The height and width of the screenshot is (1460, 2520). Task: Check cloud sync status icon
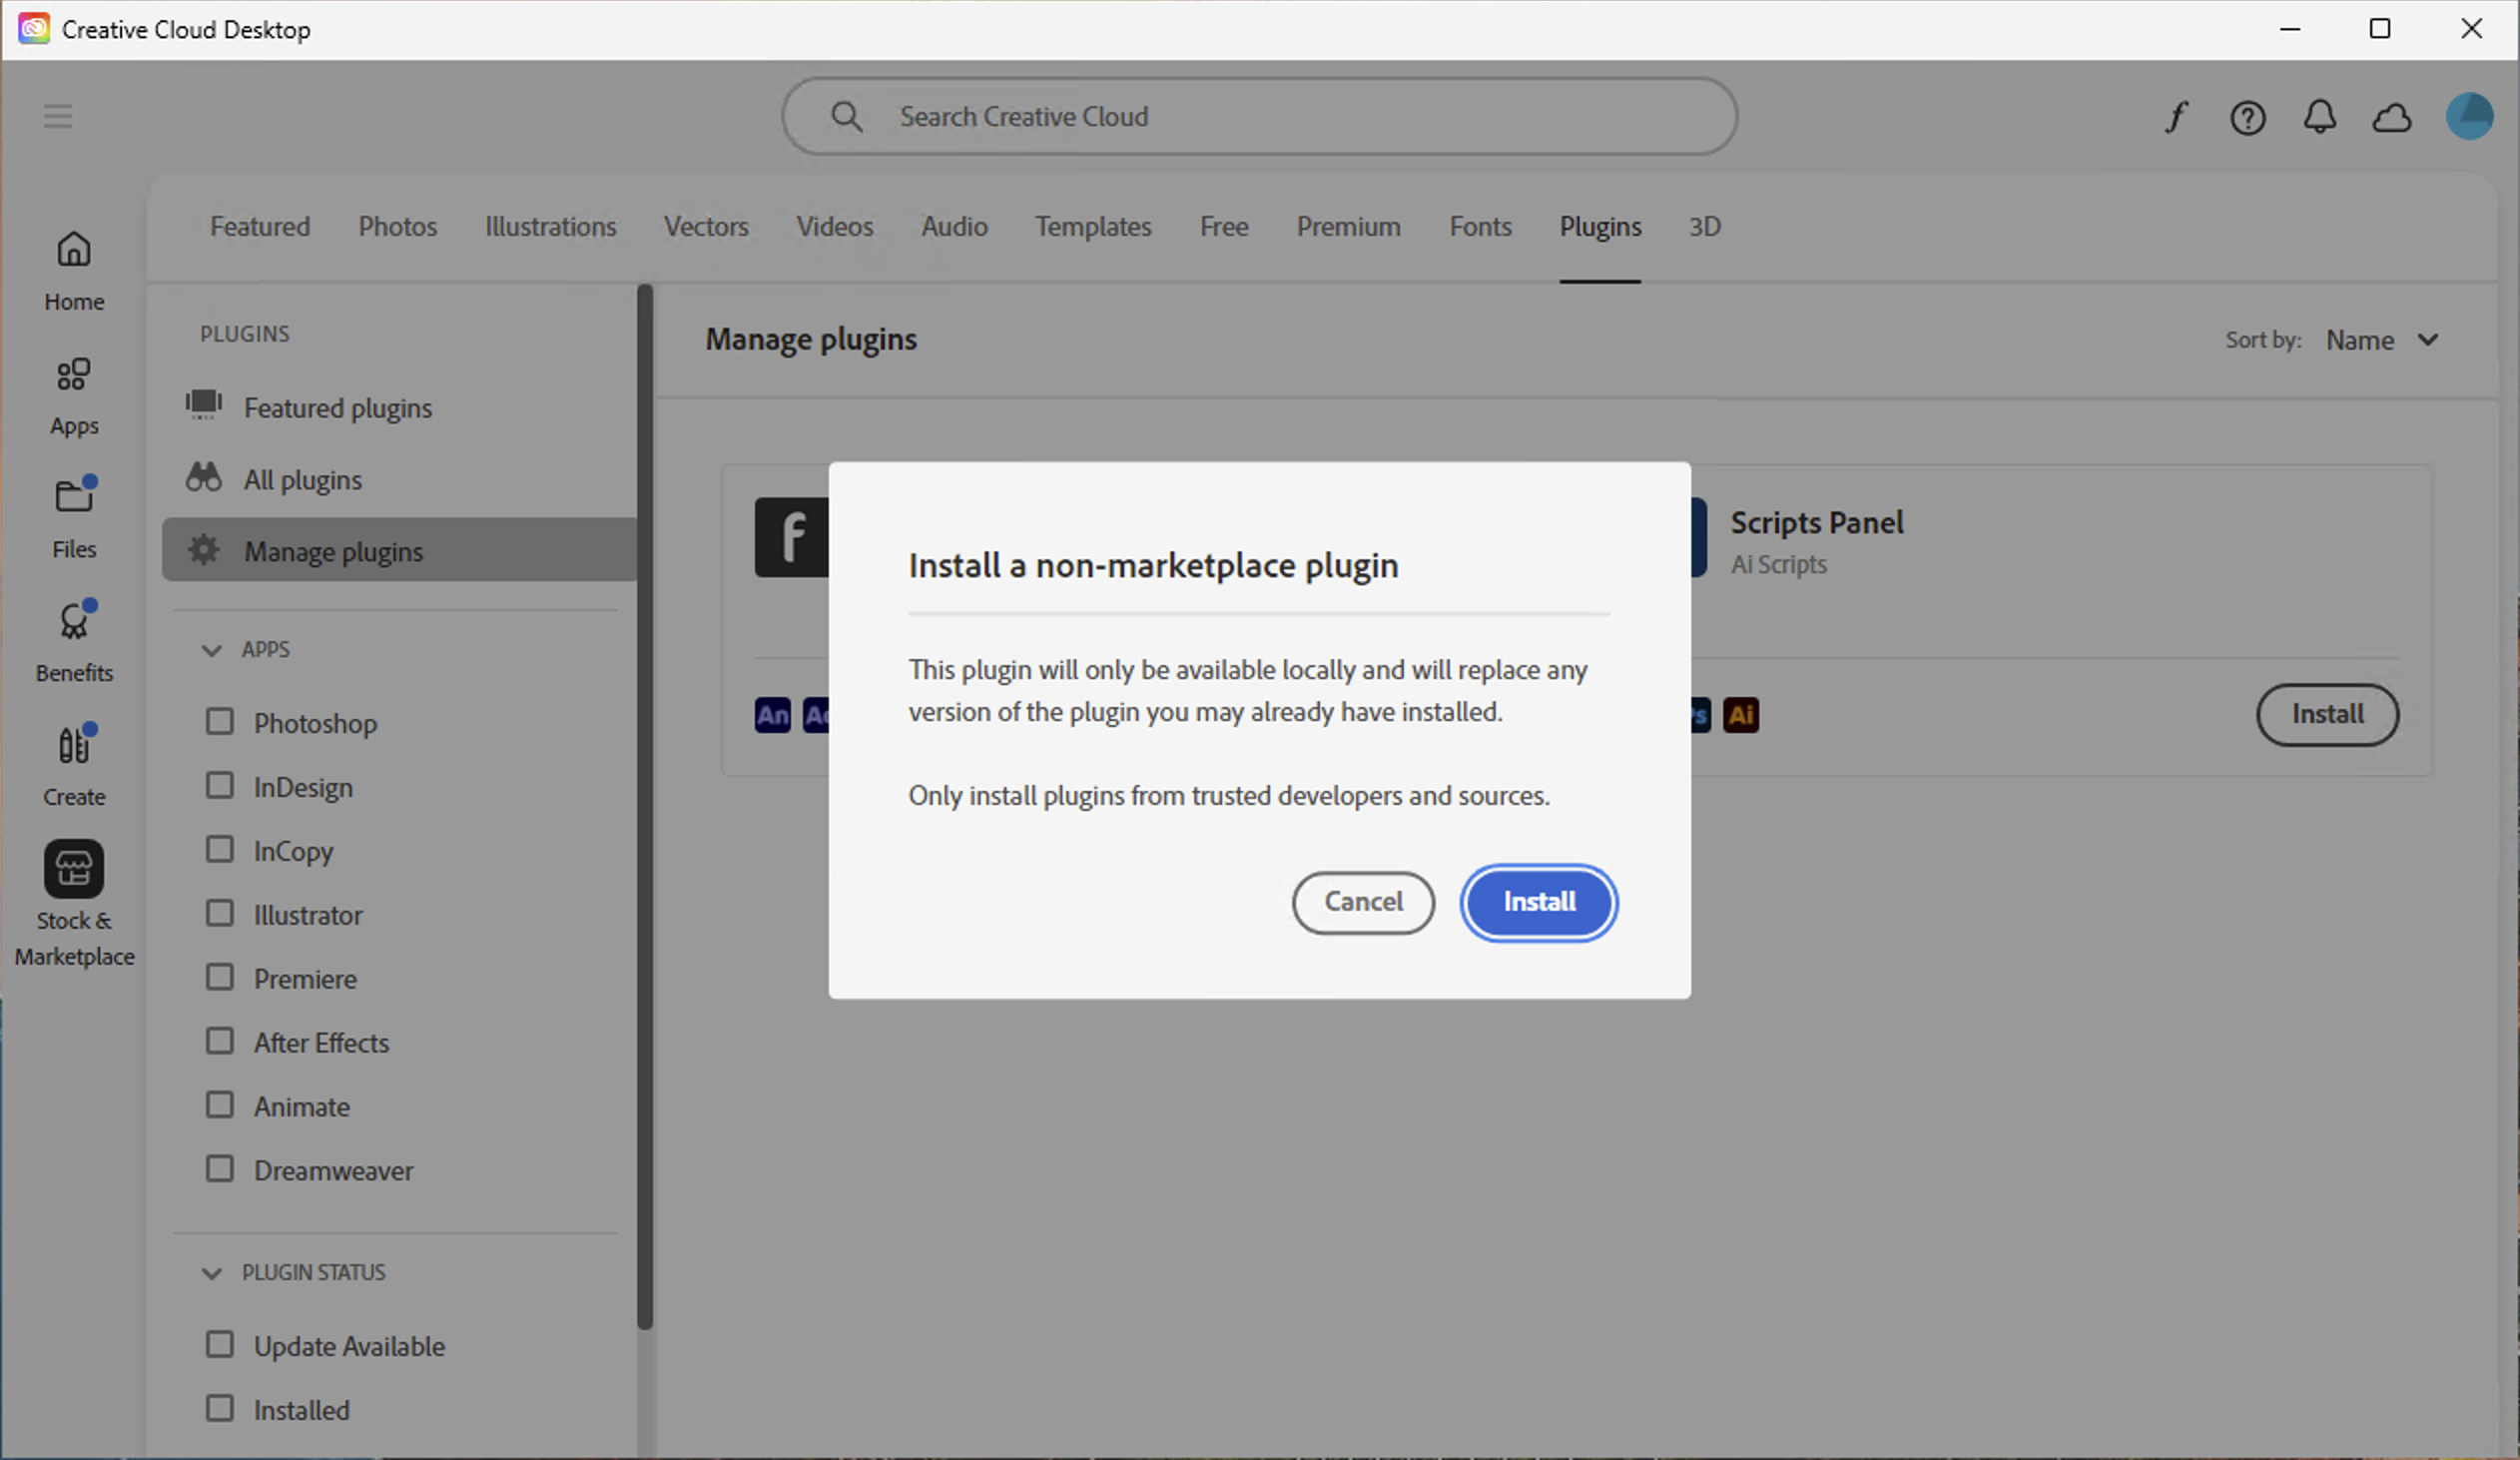[x=2391, y=118]
